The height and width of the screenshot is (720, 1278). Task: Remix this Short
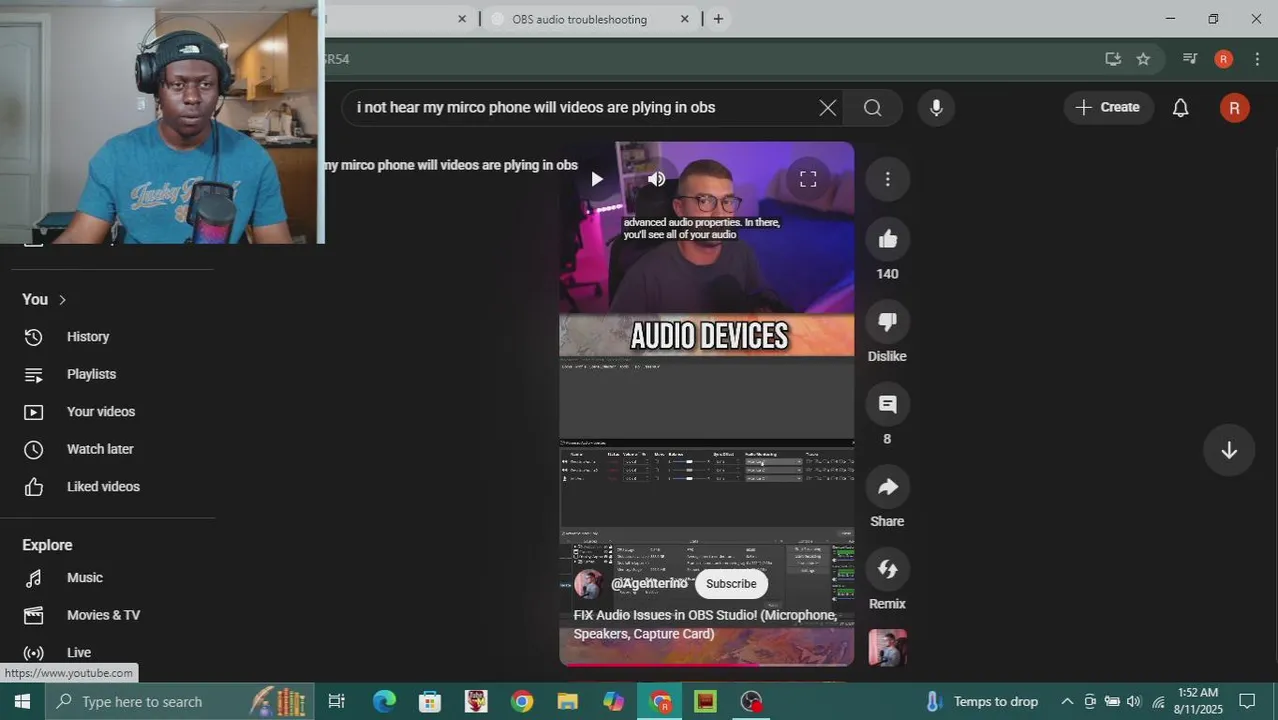tap(887, 569)
